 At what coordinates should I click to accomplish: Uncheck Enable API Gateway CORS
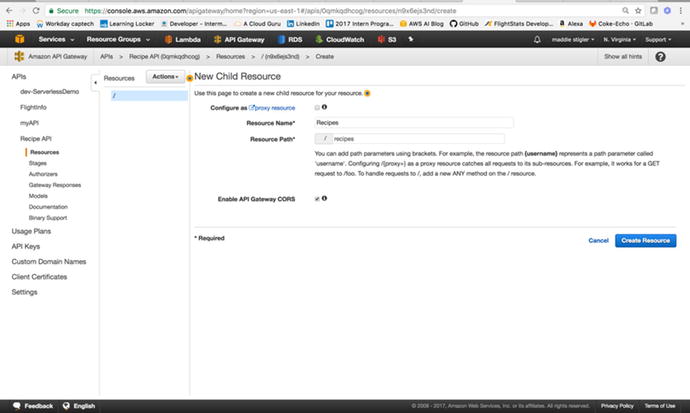[317, 199]
